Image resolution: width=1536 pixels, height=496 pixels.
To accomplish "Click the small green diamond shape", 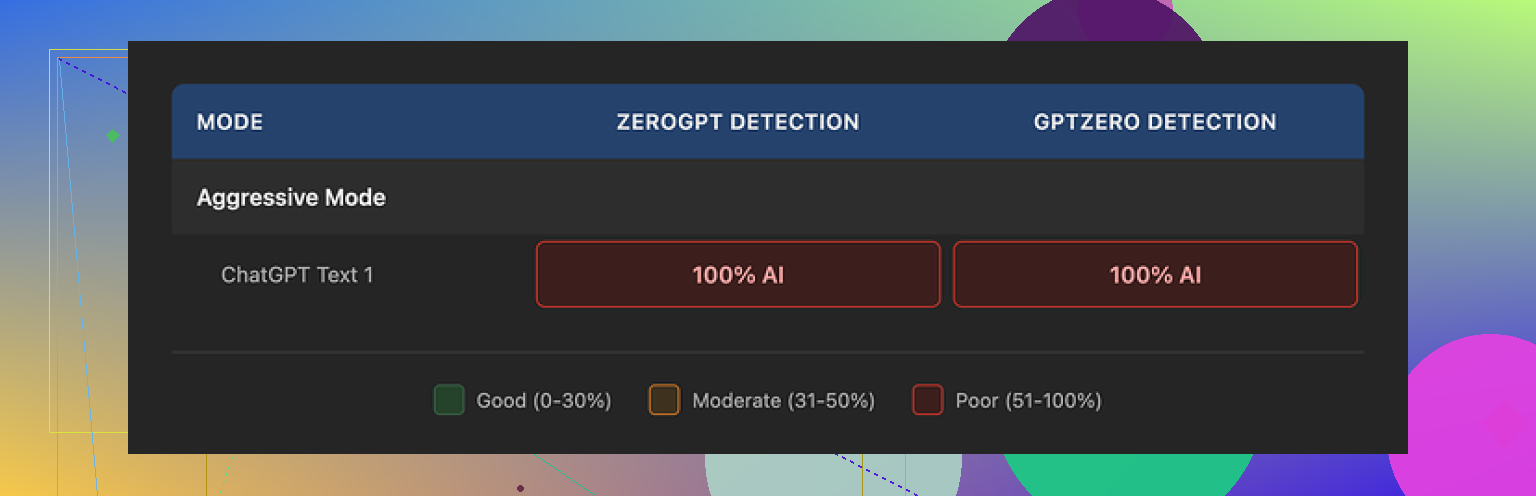I will pyautogui.click(x=113, y=135).
